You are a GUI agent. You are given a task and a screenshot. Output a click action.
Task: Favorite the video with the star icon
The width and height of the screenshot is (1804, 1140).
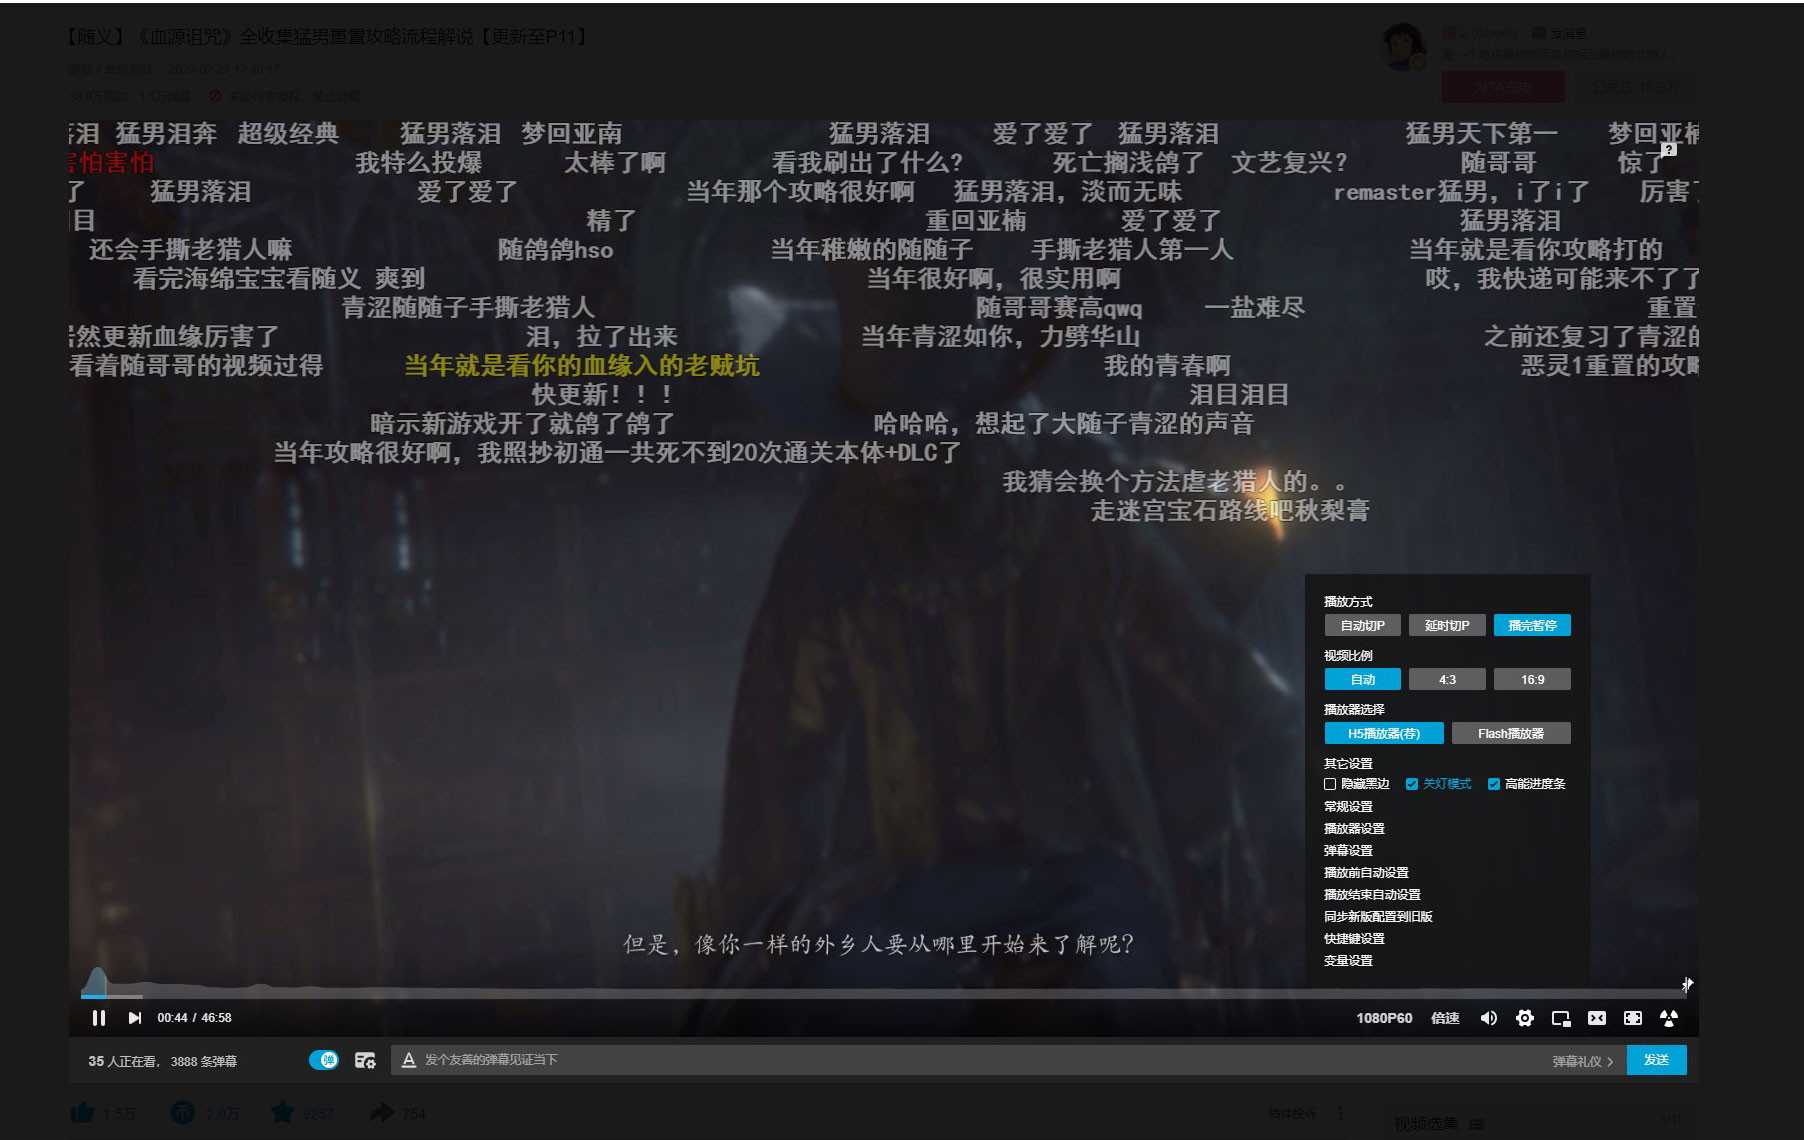pos(282,1113)
